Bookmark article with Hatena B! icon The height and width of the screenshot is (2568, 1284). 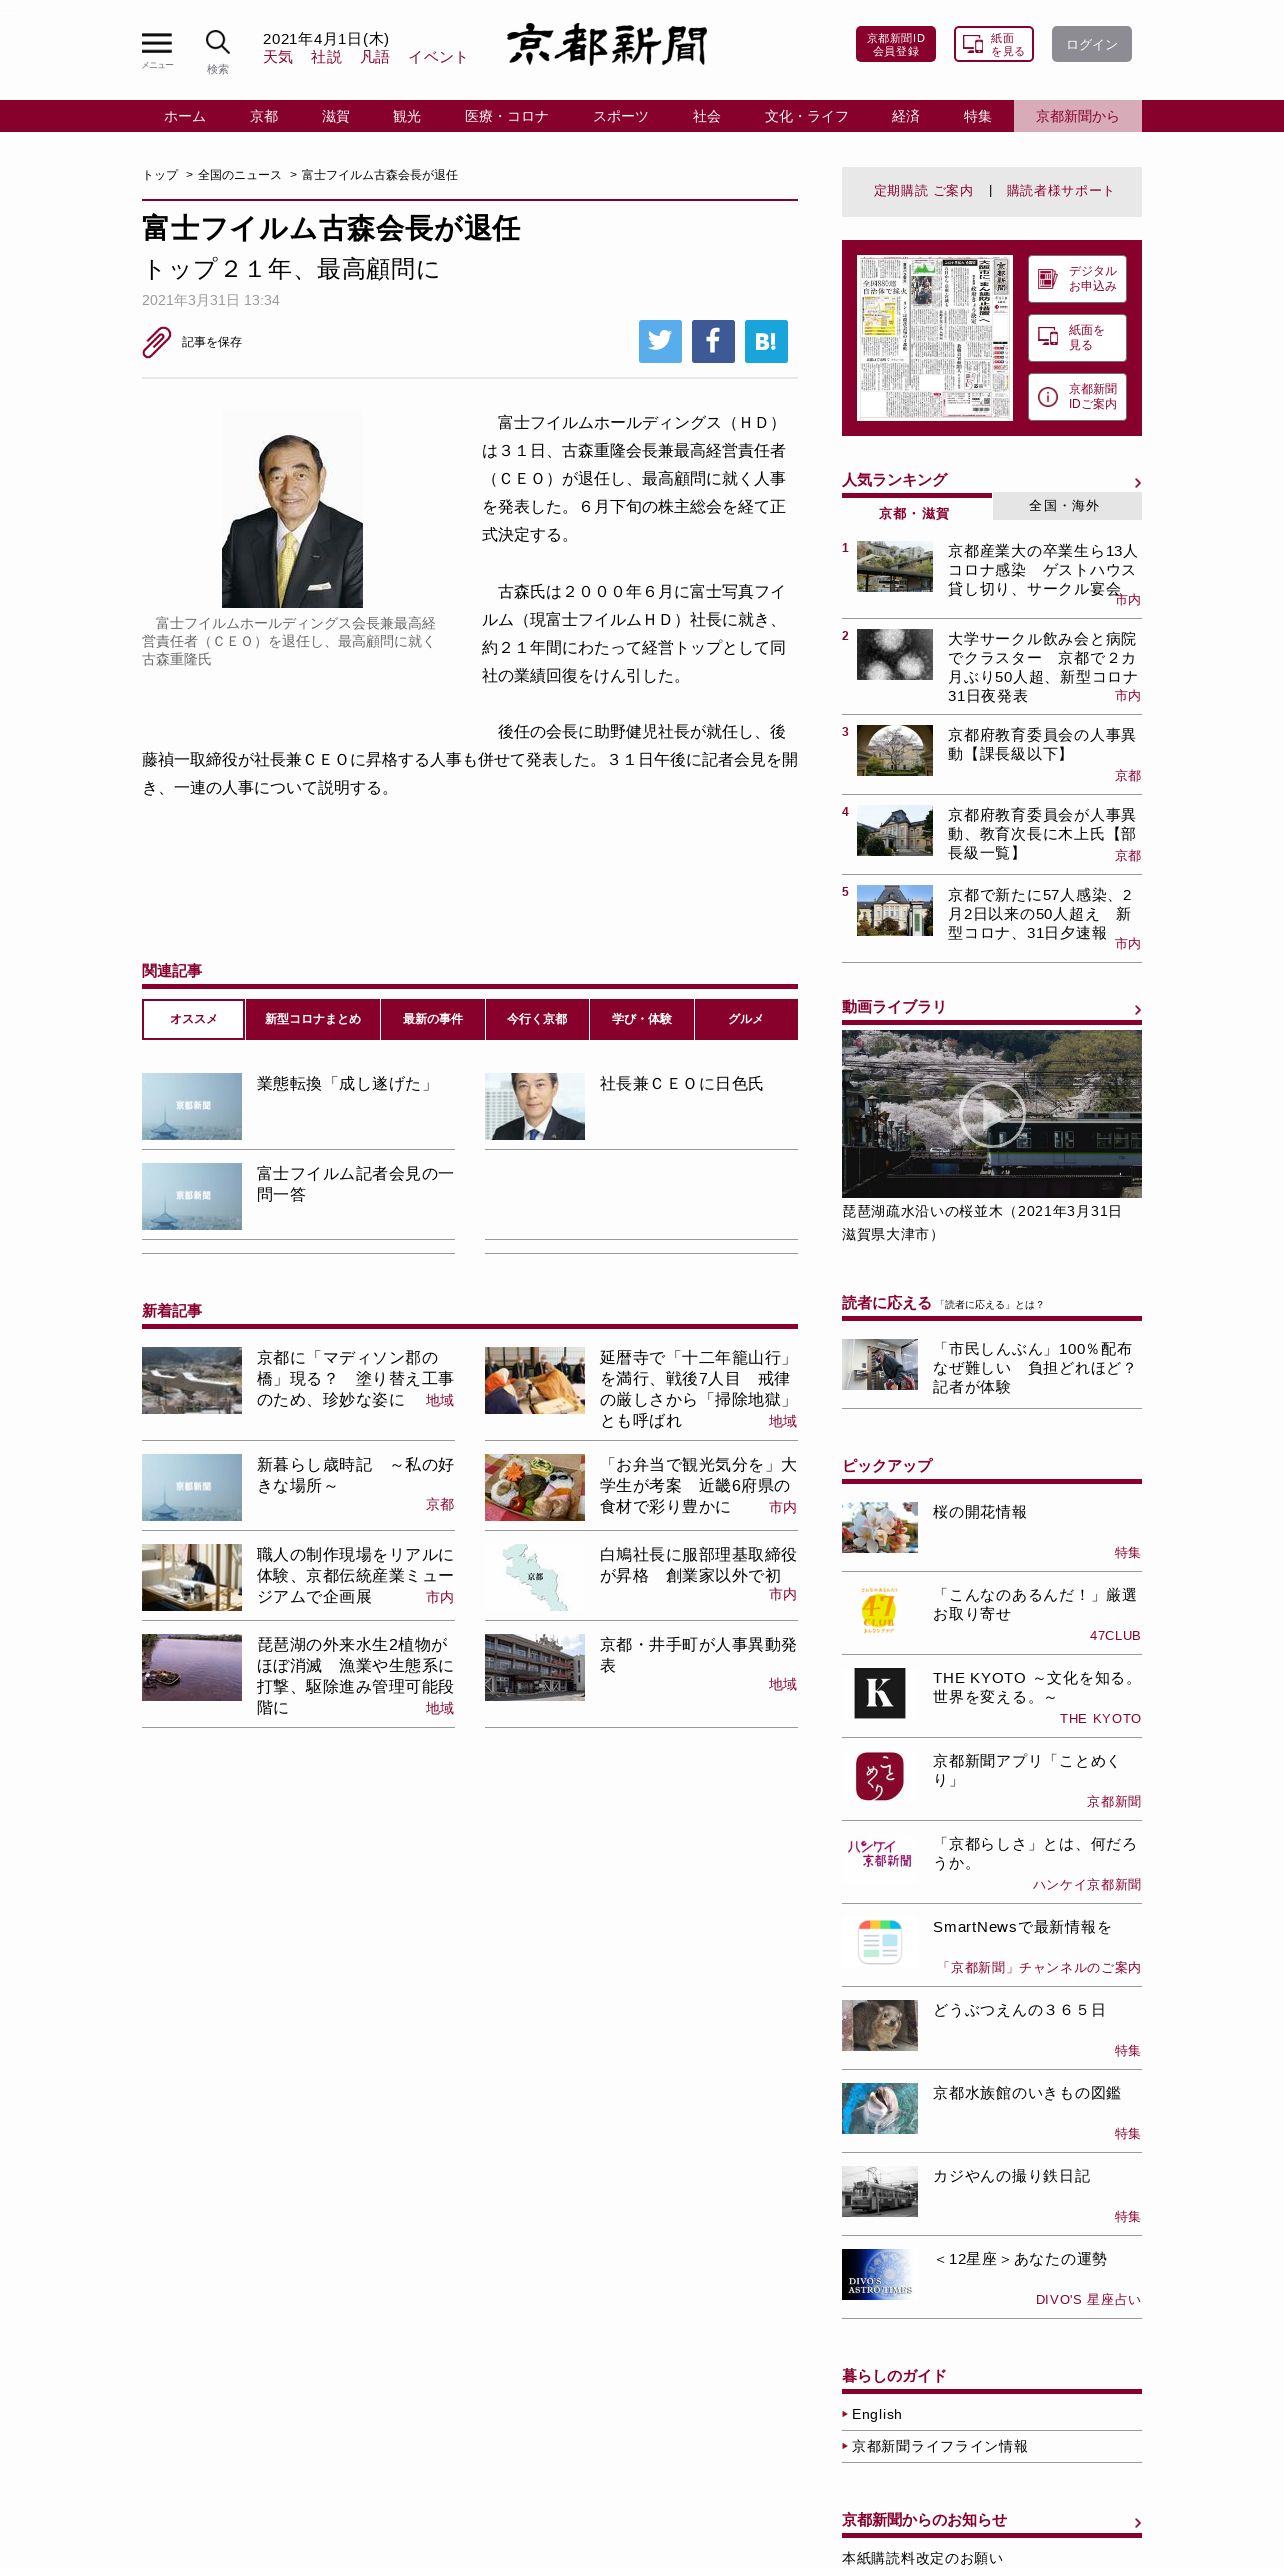click(766, 341)
